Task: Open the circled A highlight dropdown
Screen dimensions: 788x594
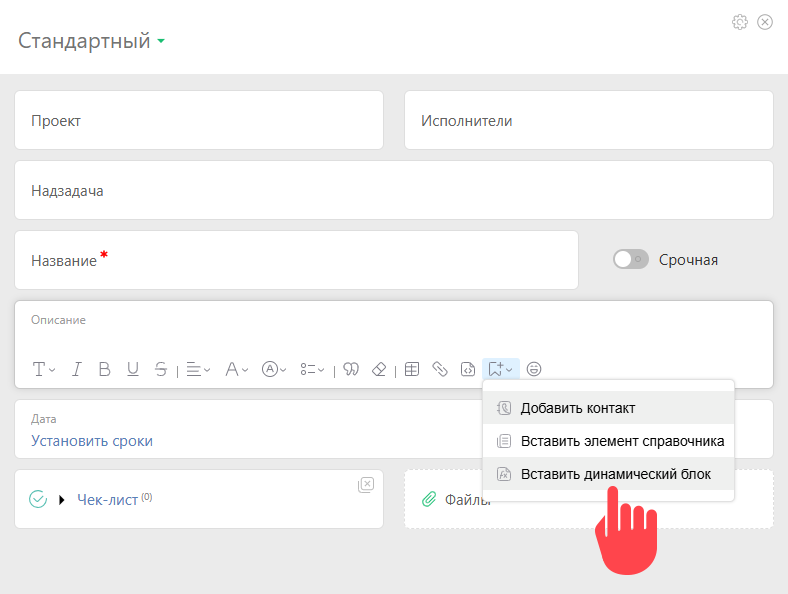Action: tap(274, 369)
